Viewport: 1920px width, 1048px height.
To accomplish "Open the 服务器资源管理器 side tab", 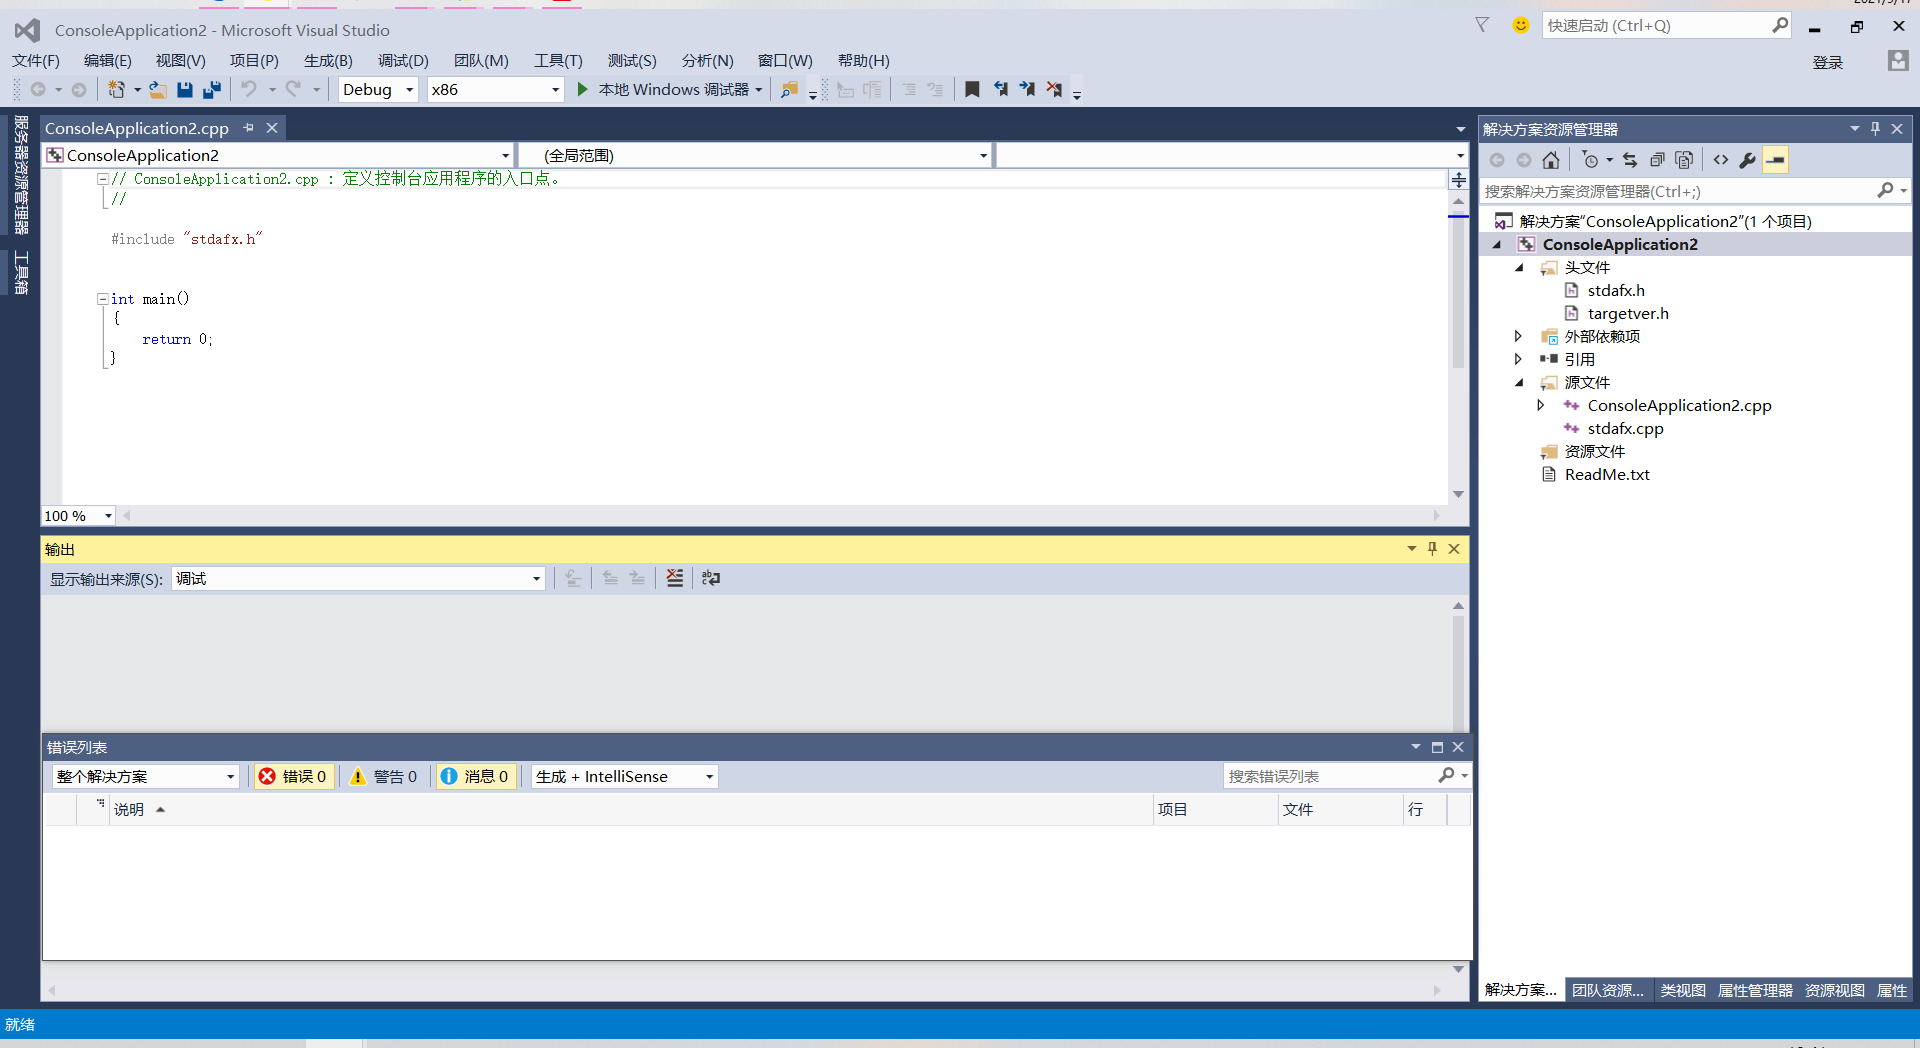I will pyautogui.click(x=21, y=175).
